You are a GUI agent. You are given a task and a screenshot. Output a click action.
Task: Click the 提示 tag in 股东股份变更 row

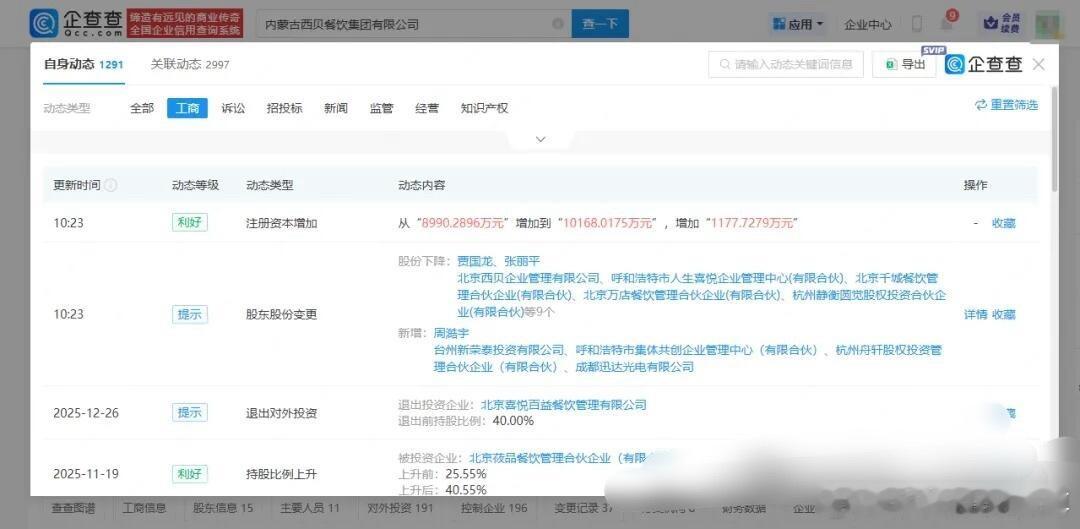pos(189,315)
